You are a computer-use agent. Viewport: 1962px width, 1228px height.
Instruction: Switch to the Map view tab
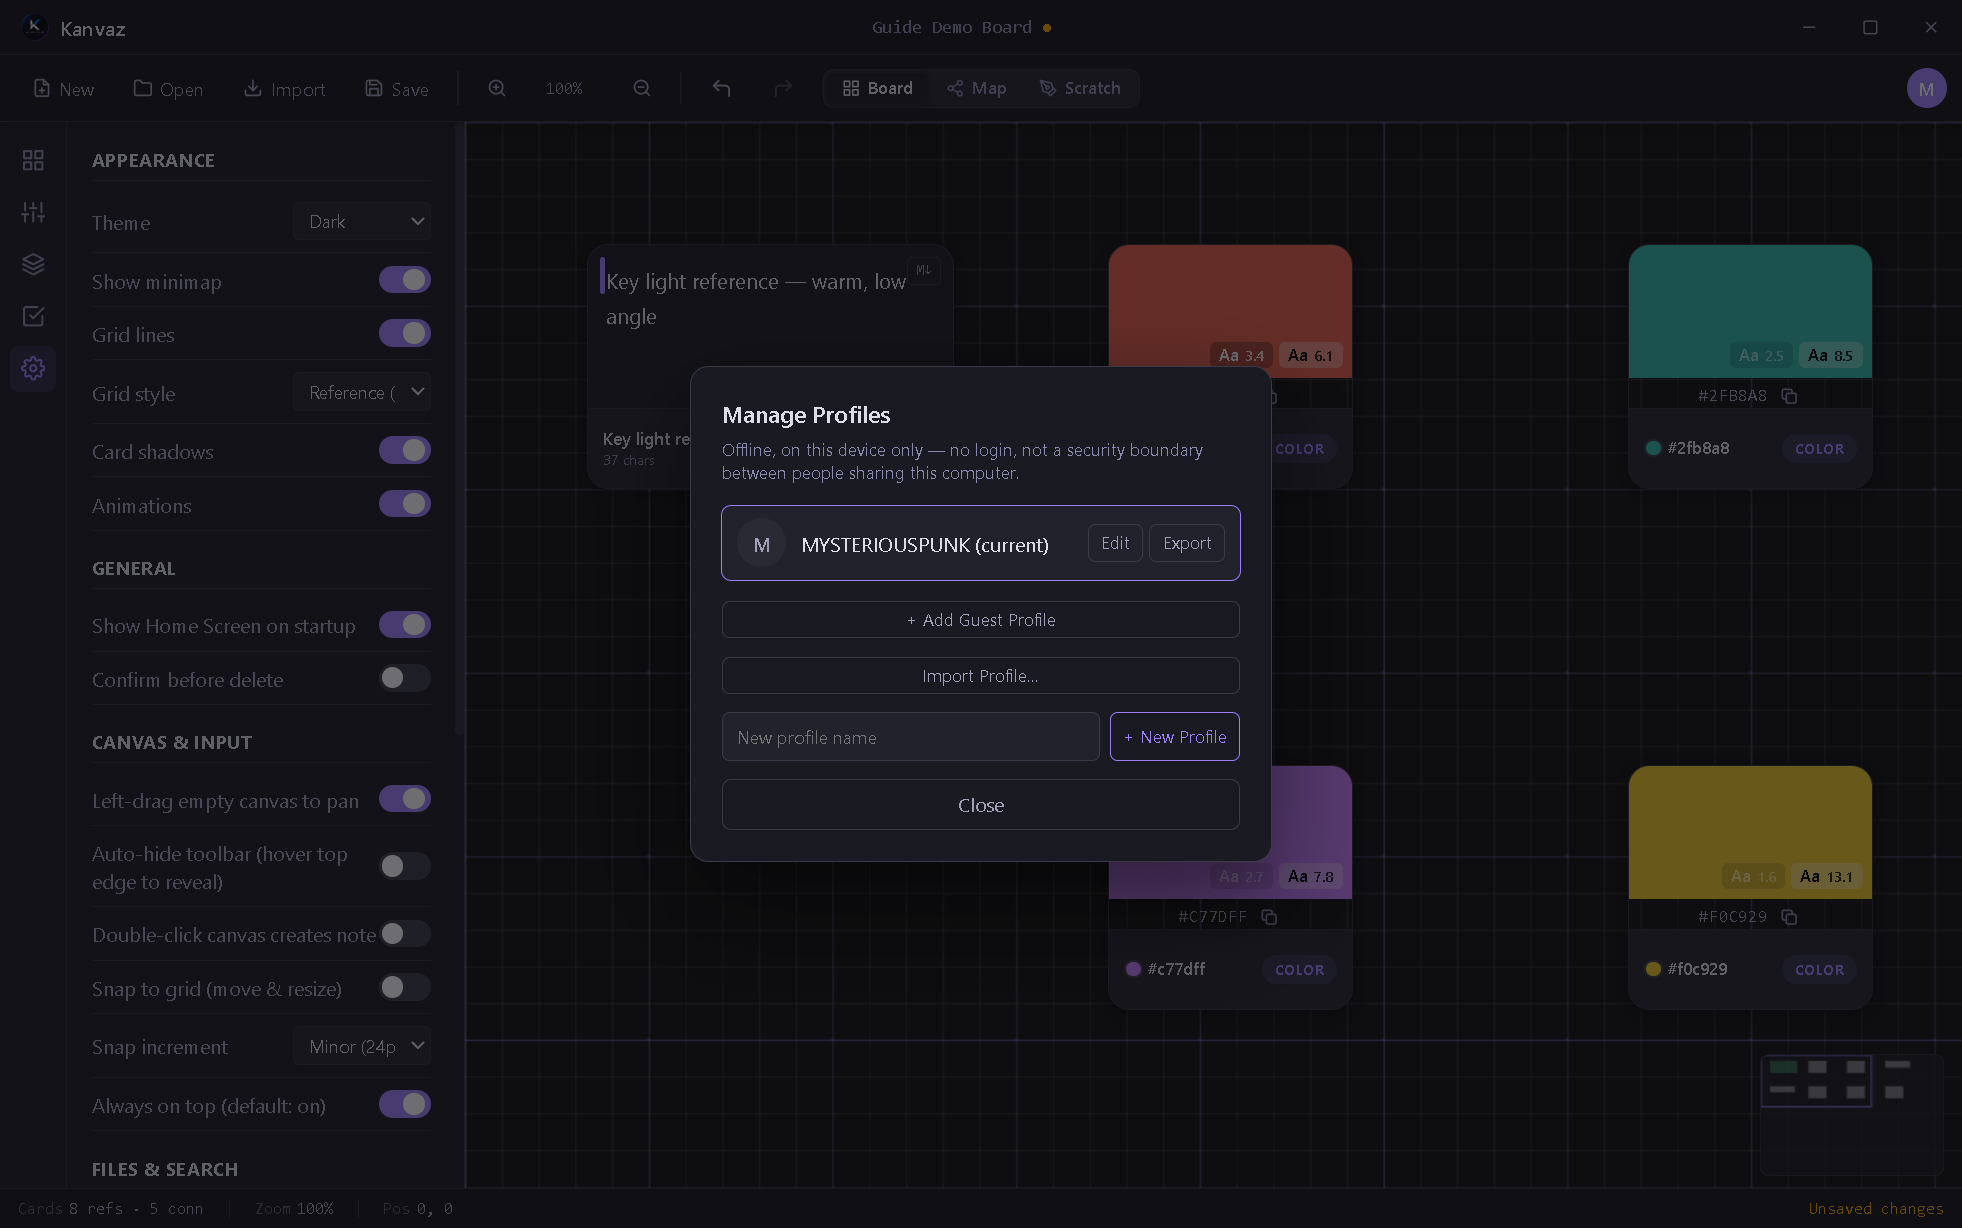click(977, 88)
